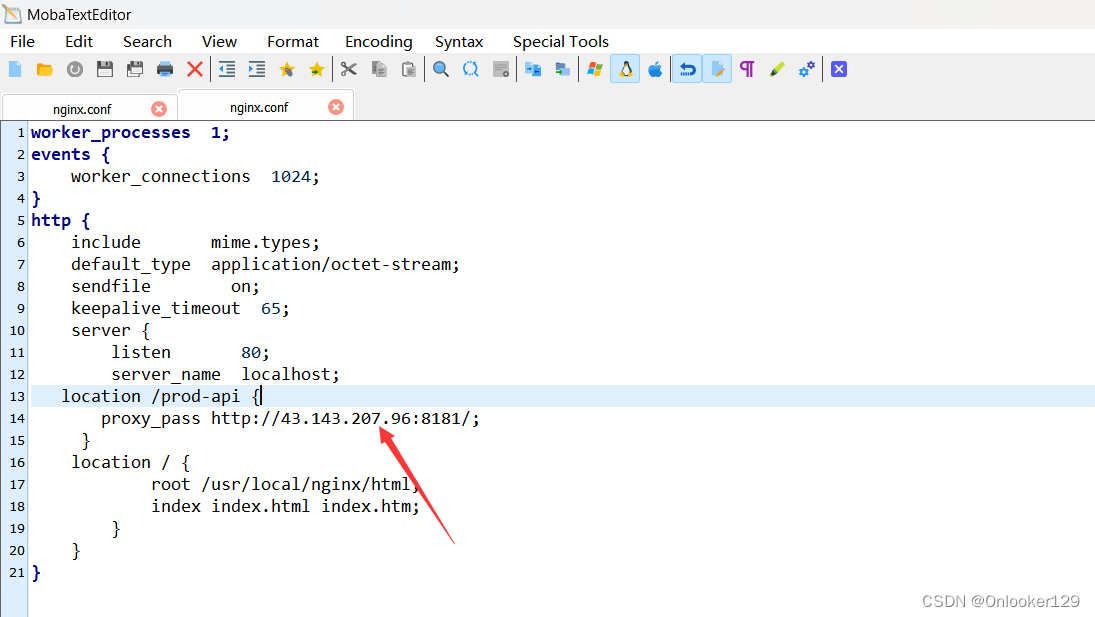Screen dimensions: 1095x617
Task: Click the first blue folder-compare icon
Action: coord(533,69)
